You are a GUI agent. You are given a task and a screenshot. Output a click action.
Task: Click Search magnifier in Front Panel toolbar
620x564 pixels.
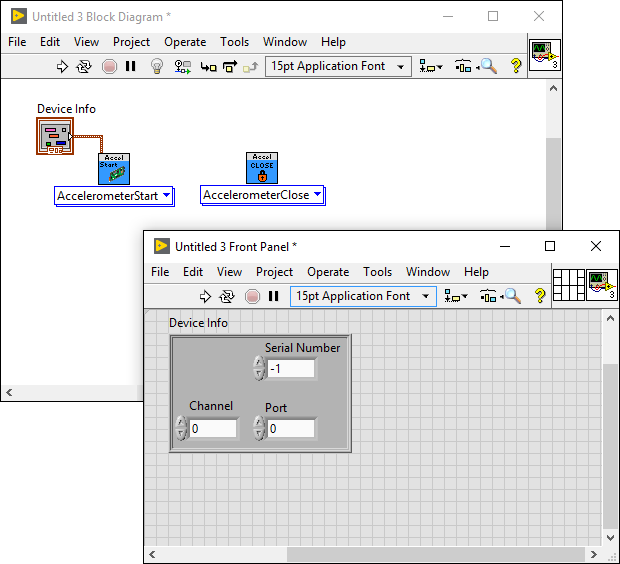[512, 296]
